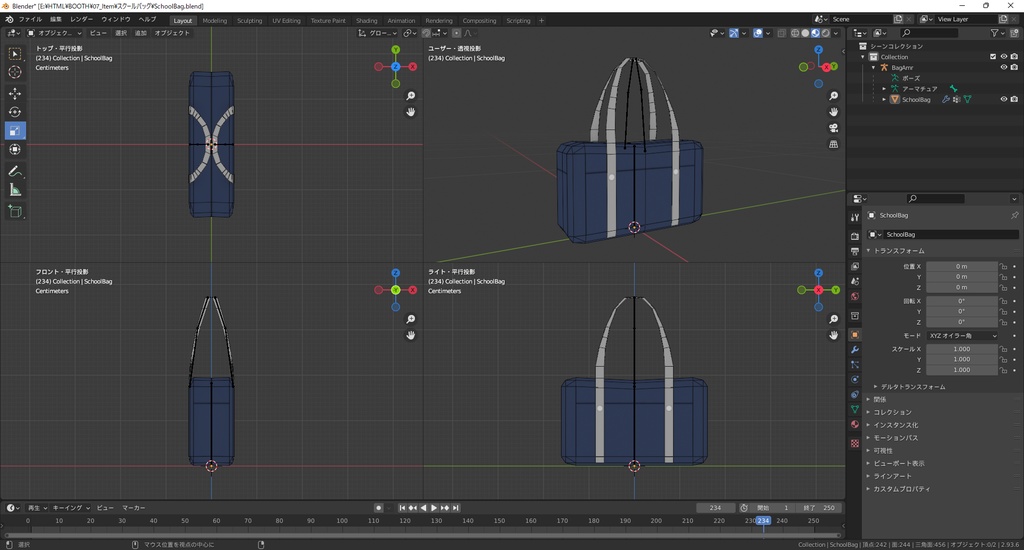The image size is (1024, 550).
Task: Expand the デルタトランスフォーム panel
Action: tap(910, 386)
